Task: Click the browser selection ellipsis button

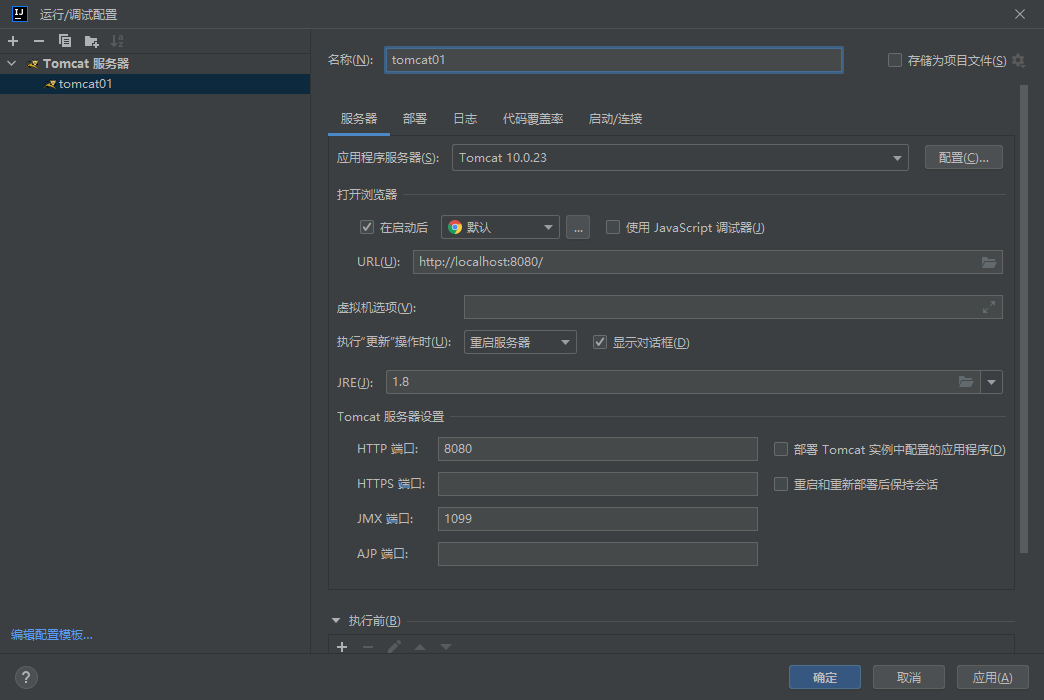Action: [578, 228]
